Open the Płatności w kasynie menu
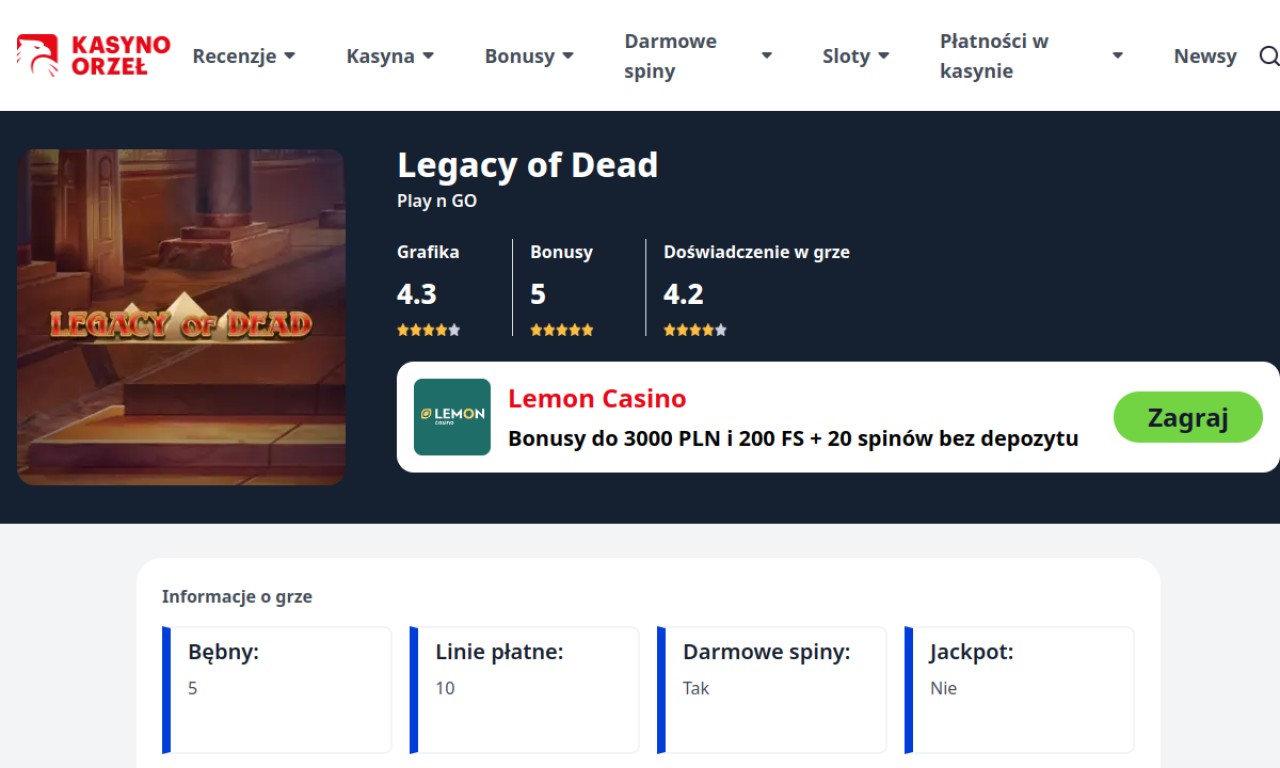 coord(994,56)
